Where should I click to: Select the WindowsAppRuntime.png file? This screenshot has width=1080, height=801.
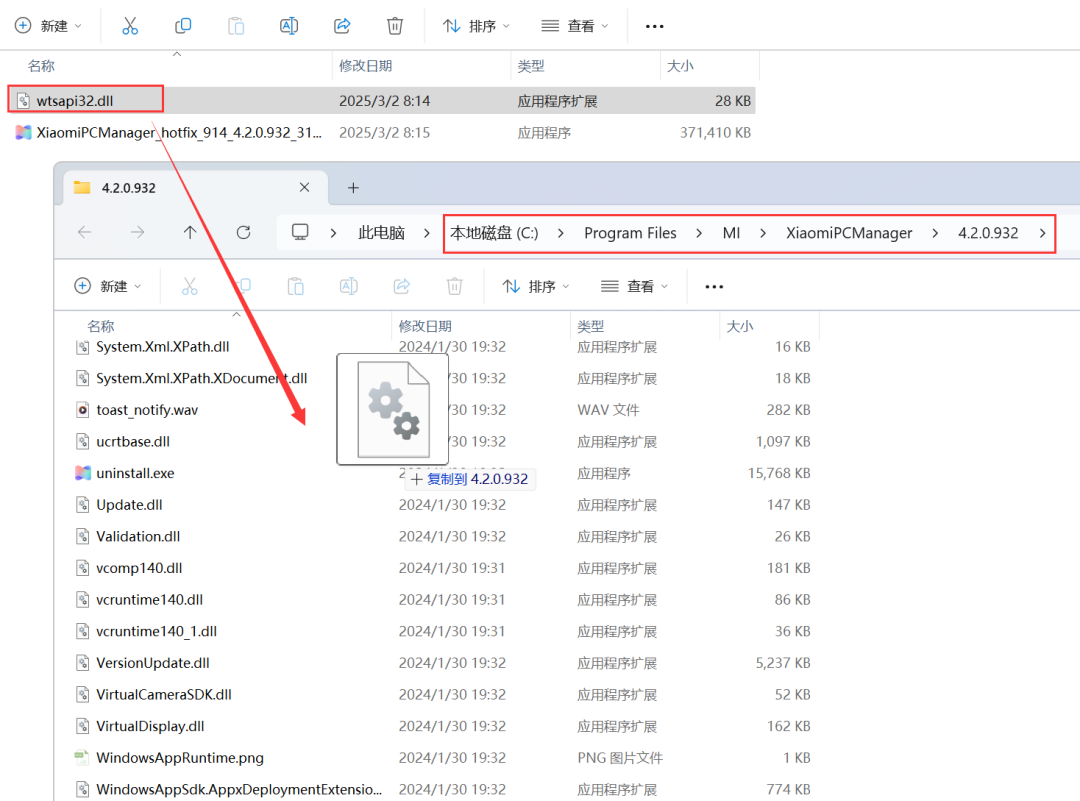pos(180,758)
